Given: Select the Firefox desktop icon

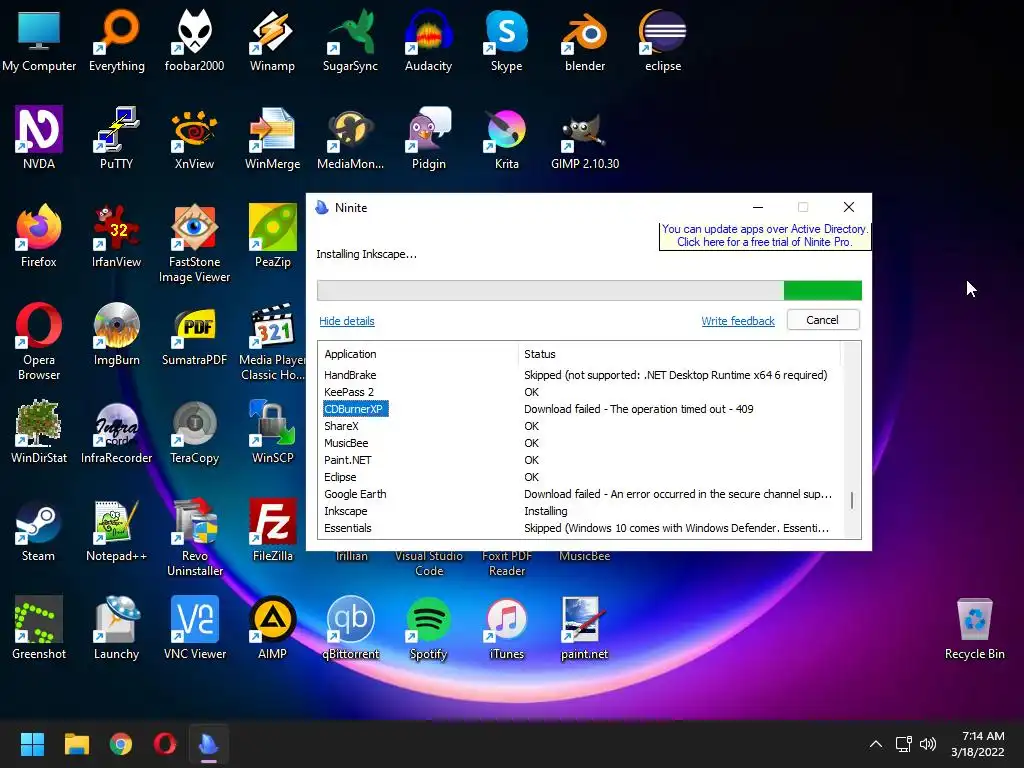Looking at the screenshot, I should click(x=39, y=236).
